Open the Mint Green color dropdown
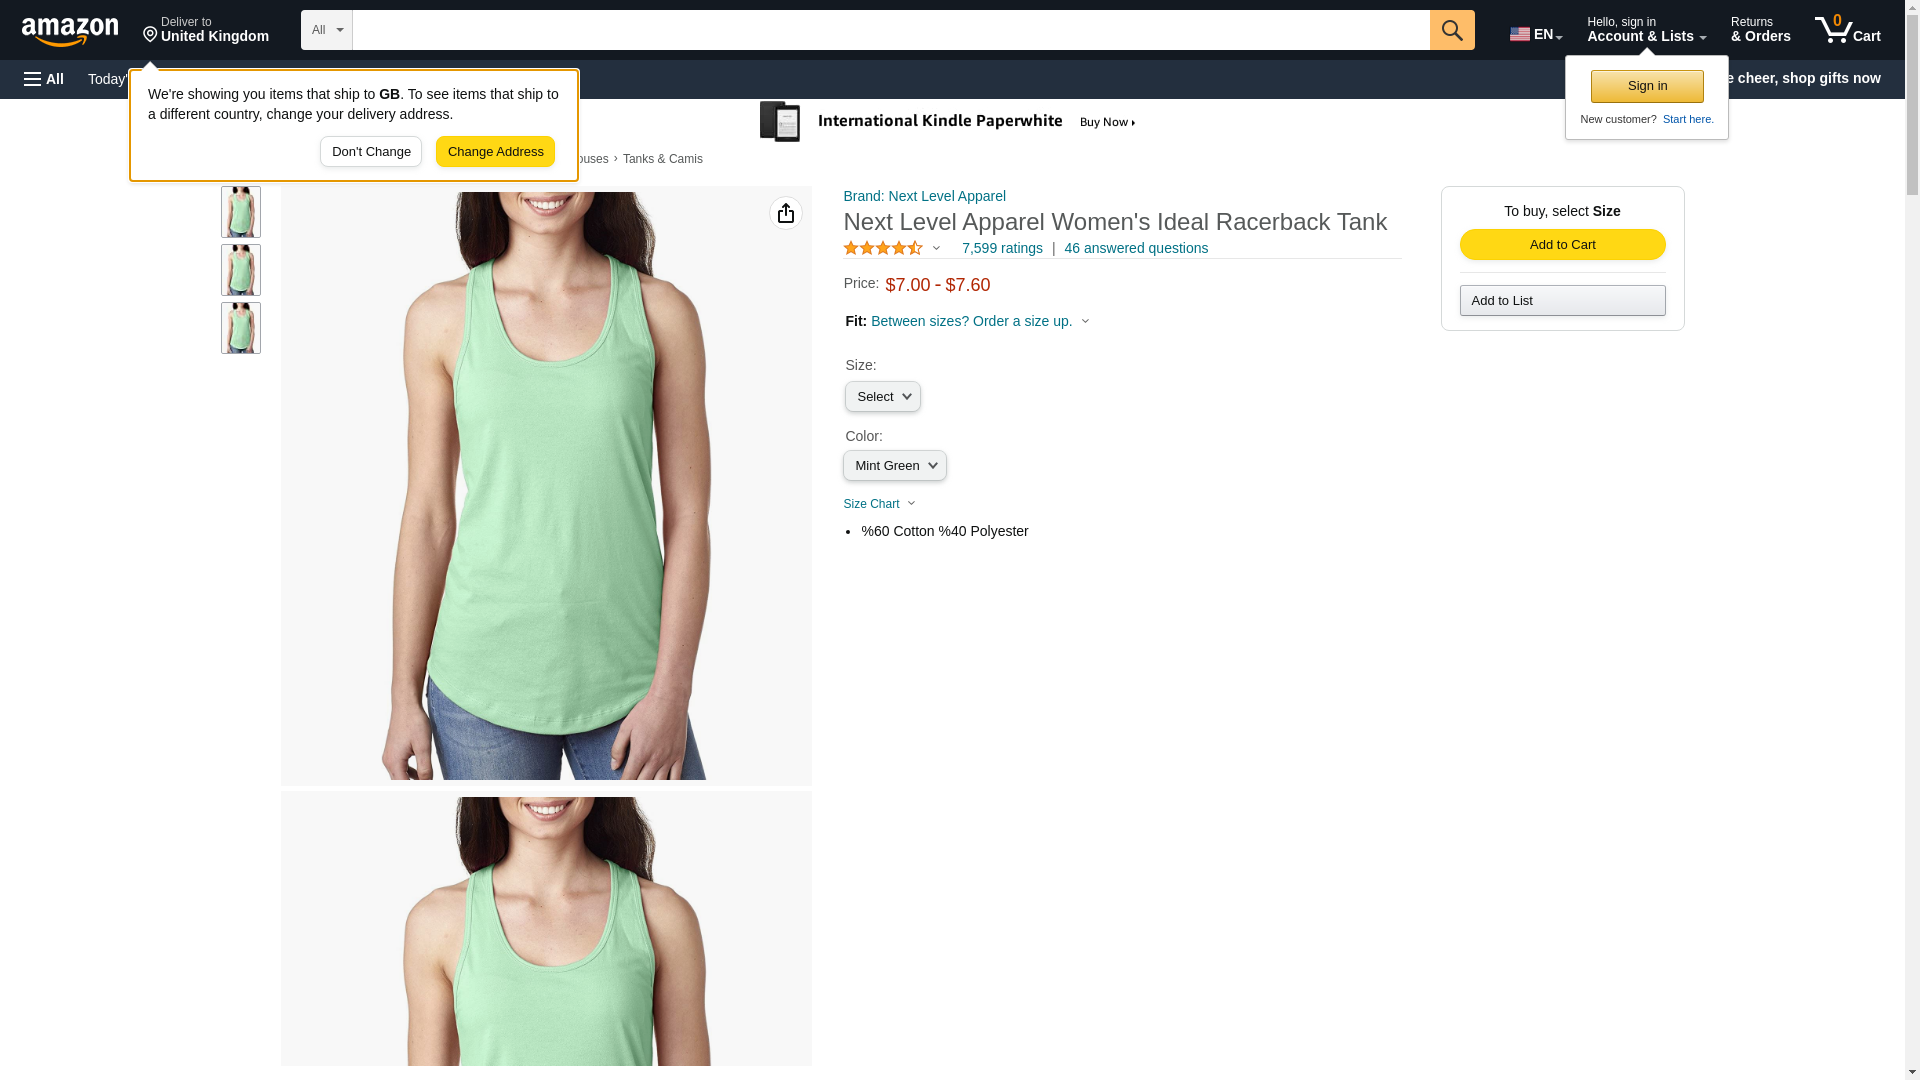This screenshot has width=1920, height=1080. [x=894, y=466]
